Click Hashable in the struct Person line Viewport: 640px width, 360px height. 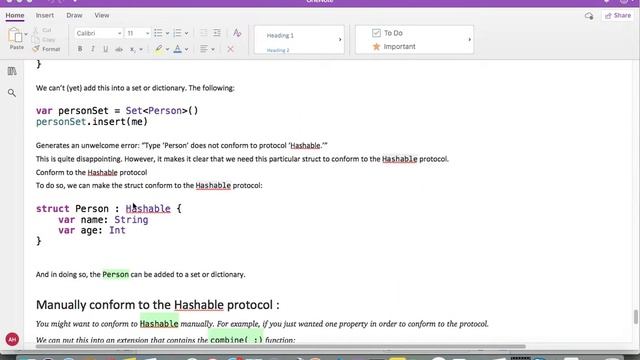tap(148, 209)
